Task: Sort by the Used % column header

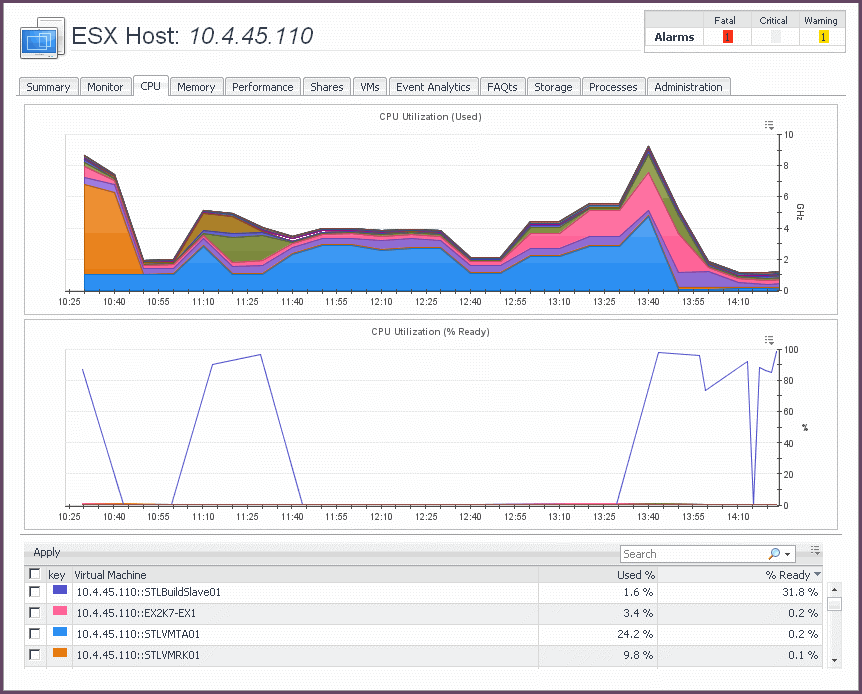Action: [636, 575]
